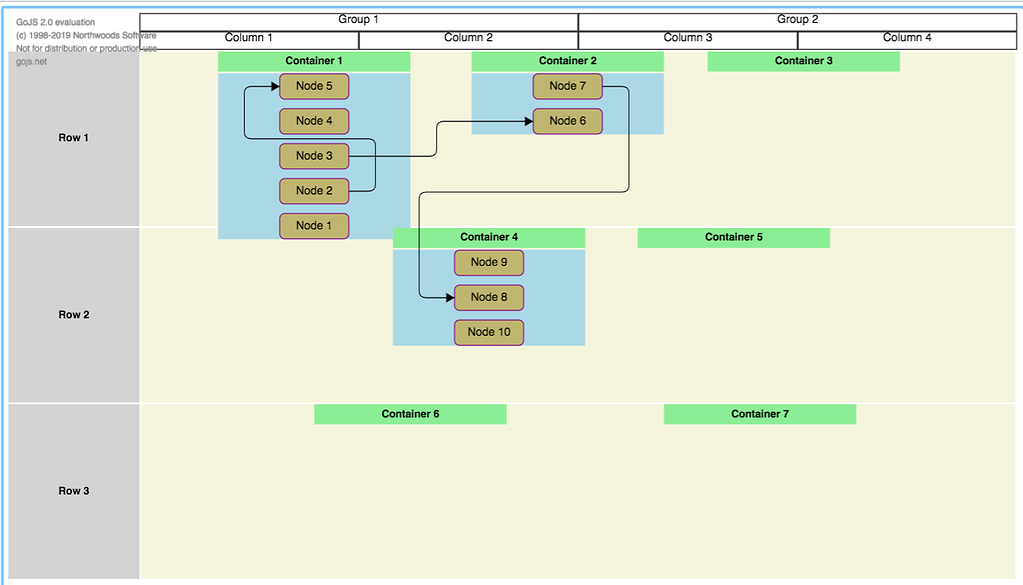The width and height of the screenshot is (1023, 585).
Task: Select Node 7 in Container 2
Action: click(567, 86)
